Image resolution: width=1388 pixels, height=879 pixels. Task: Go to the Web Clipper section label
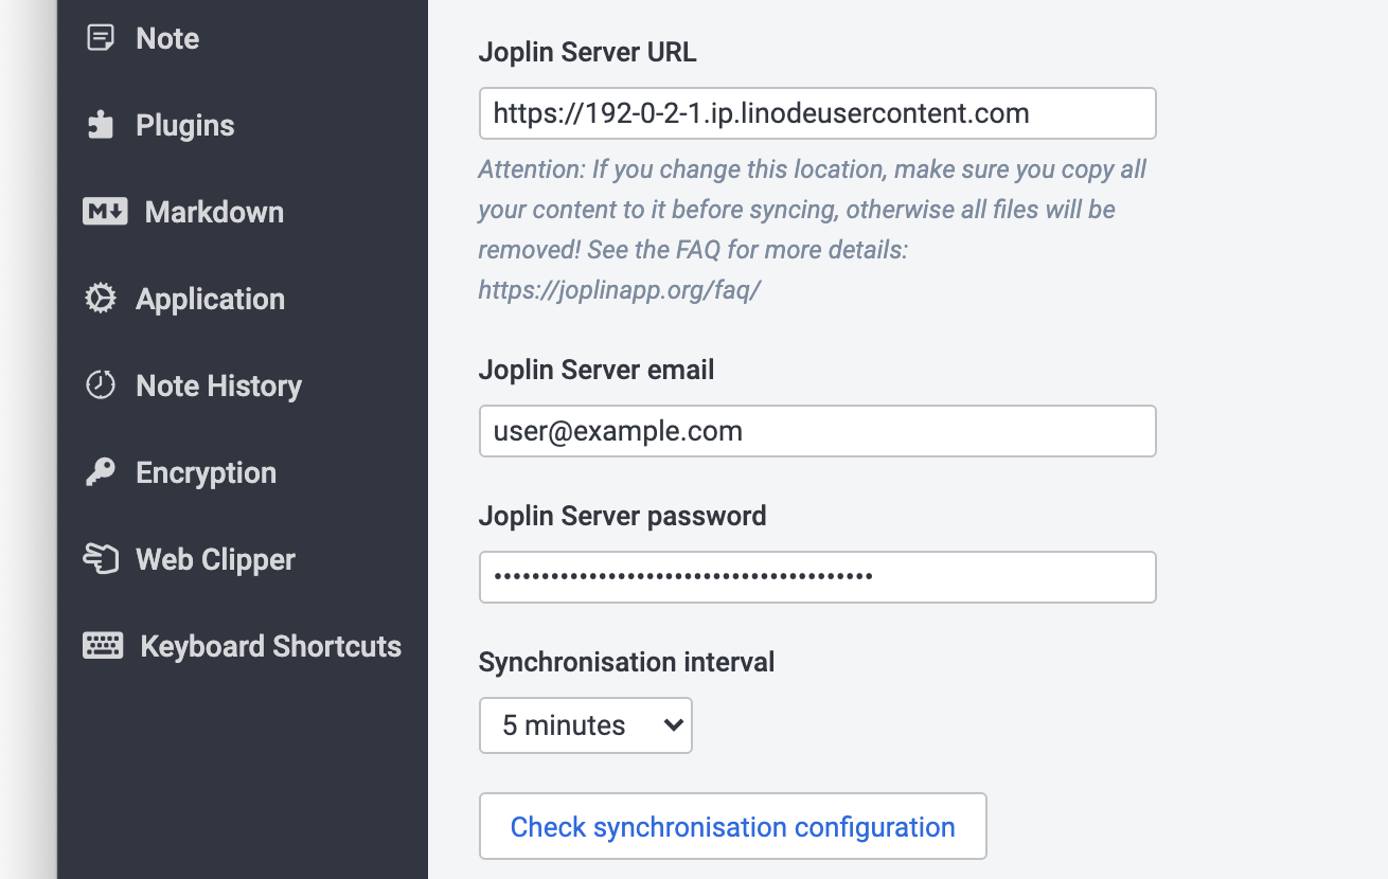[215, 558]
